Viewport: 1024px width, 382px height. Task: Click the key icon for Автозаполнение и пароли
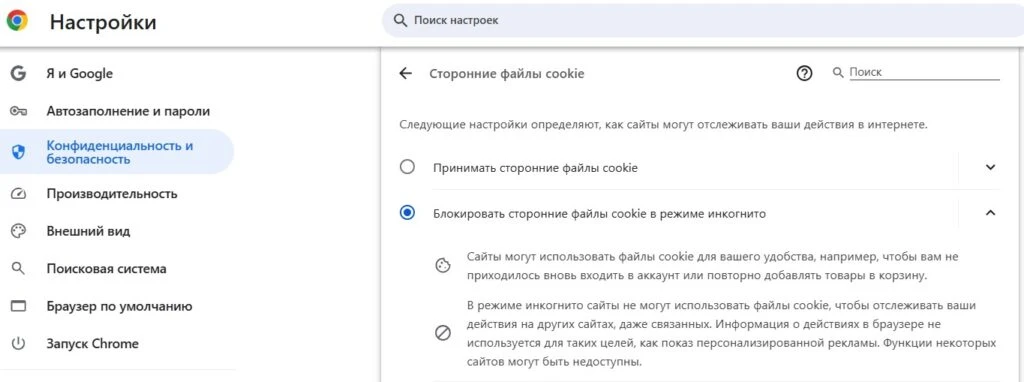[18, 112]
